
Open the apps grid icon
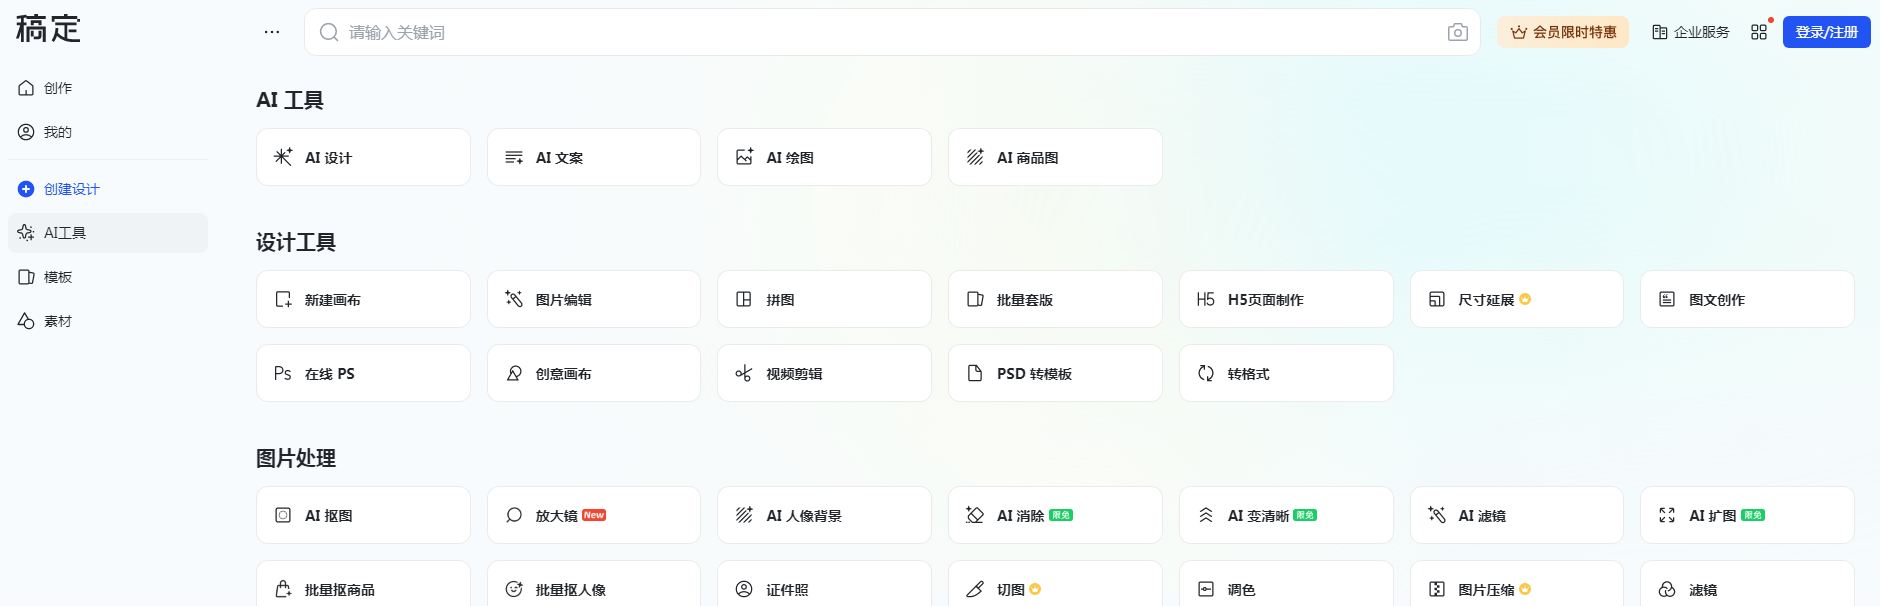(1759, 32)
